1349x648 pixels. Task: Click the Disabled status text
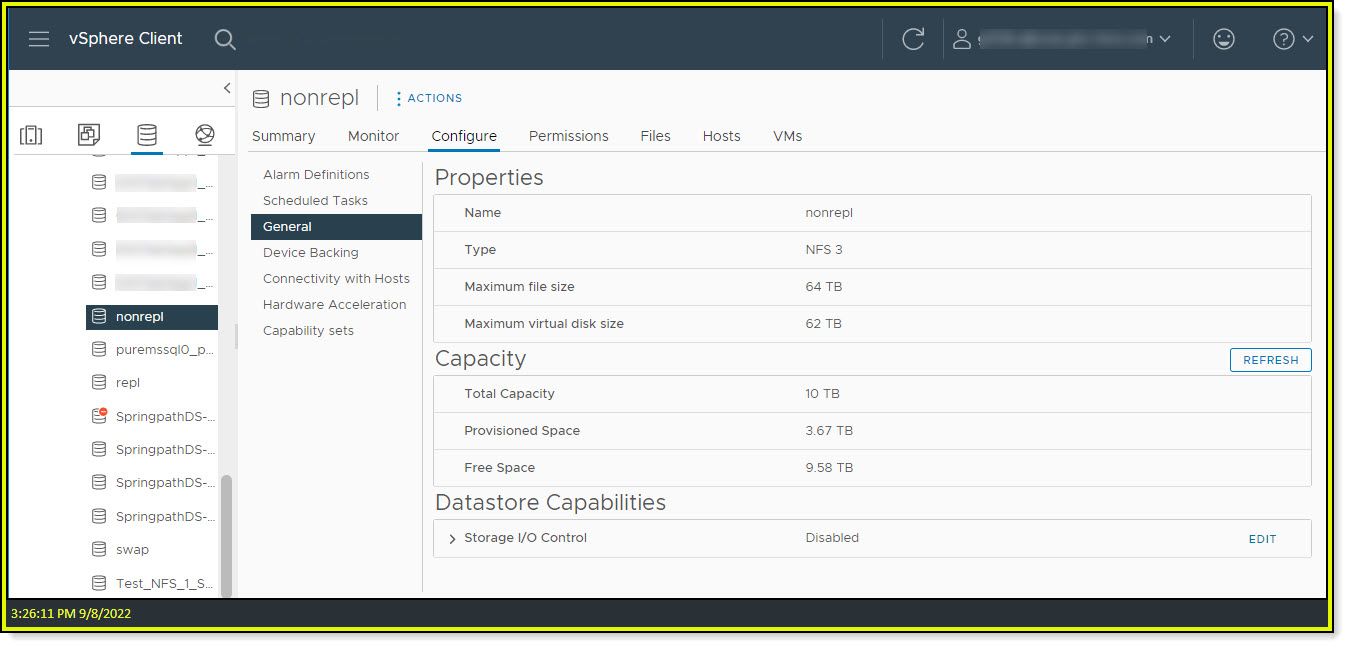pos(832,538)
